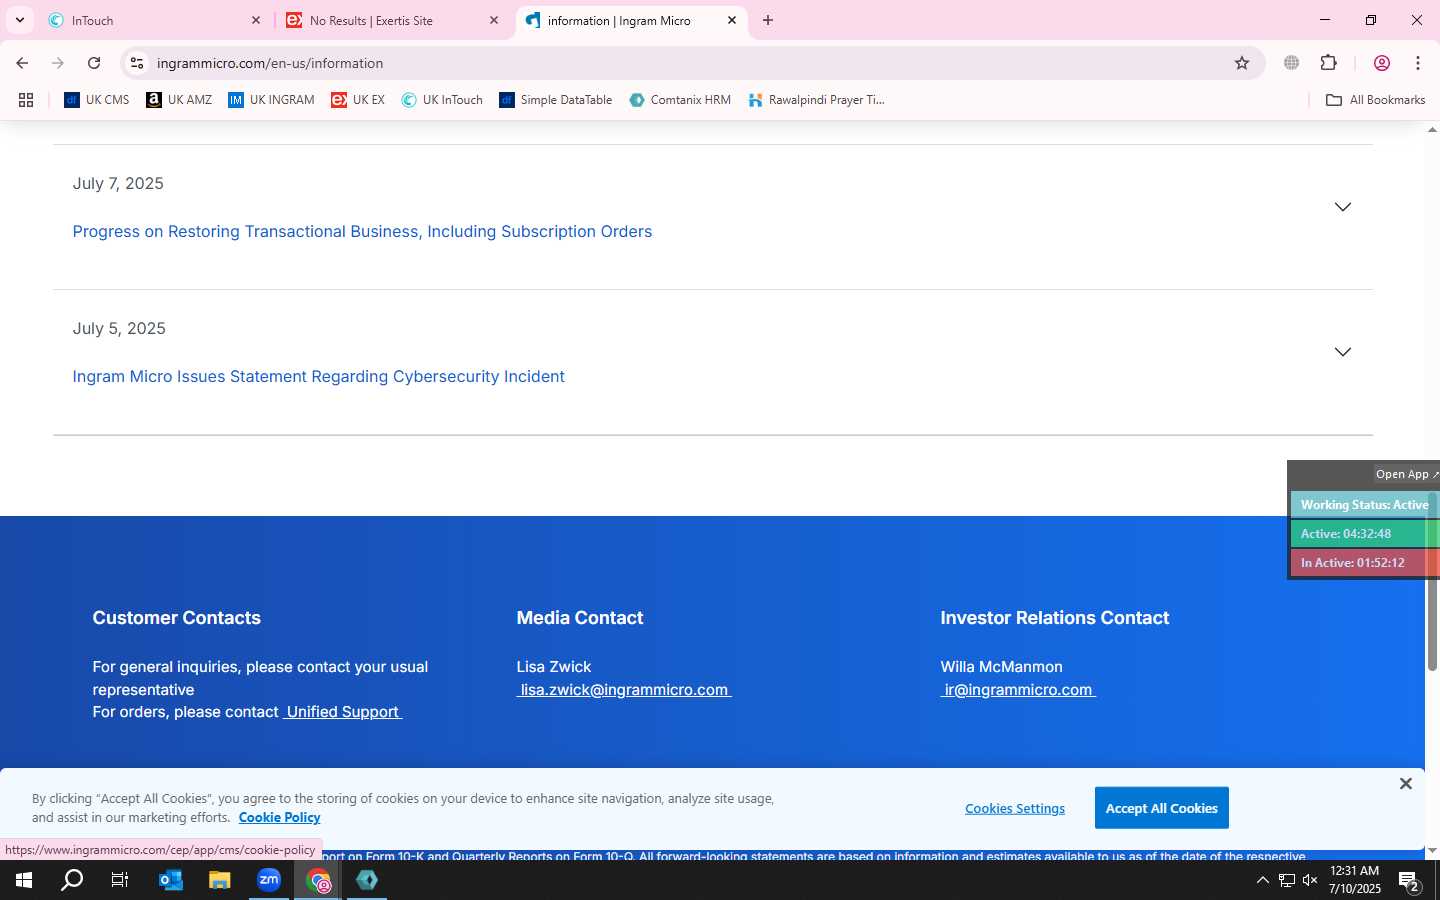Reload the Ingram Micro page
Screen dimensions: 1440x900
(x=94, y=63)
